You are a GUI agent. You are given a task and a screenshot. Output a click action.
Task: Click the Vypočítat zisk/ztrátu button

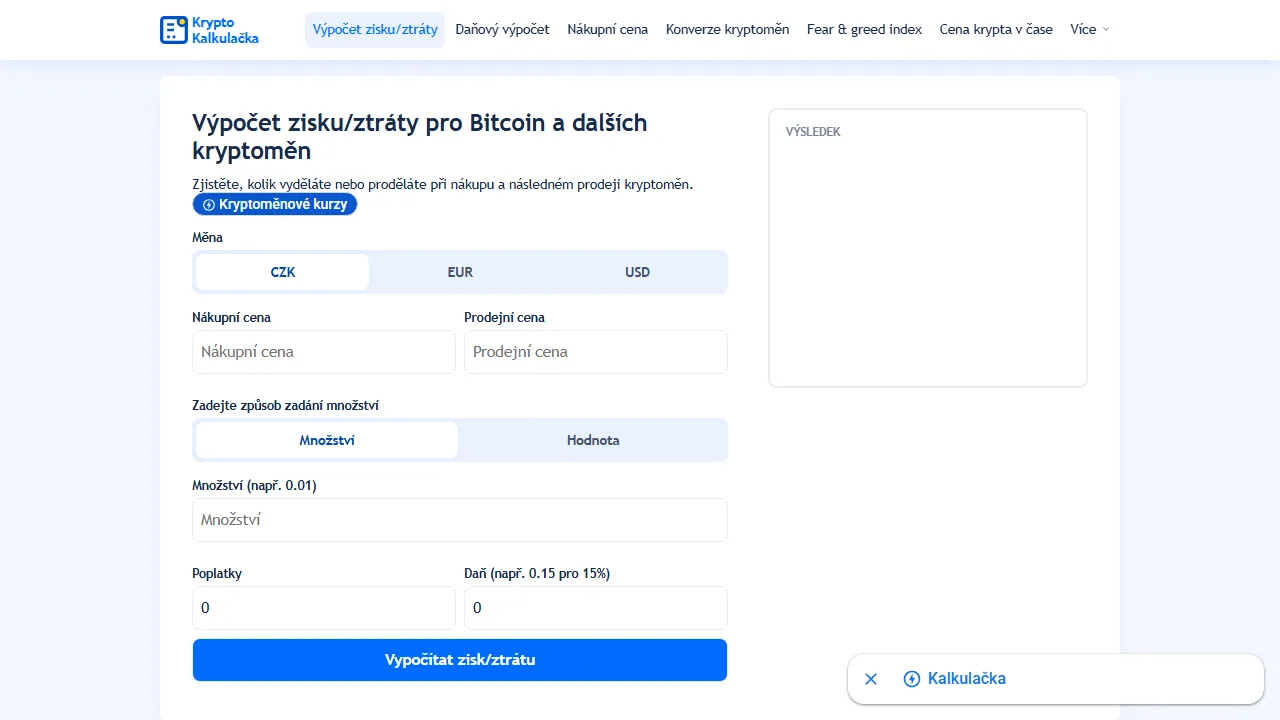click(x=459, y=659)
